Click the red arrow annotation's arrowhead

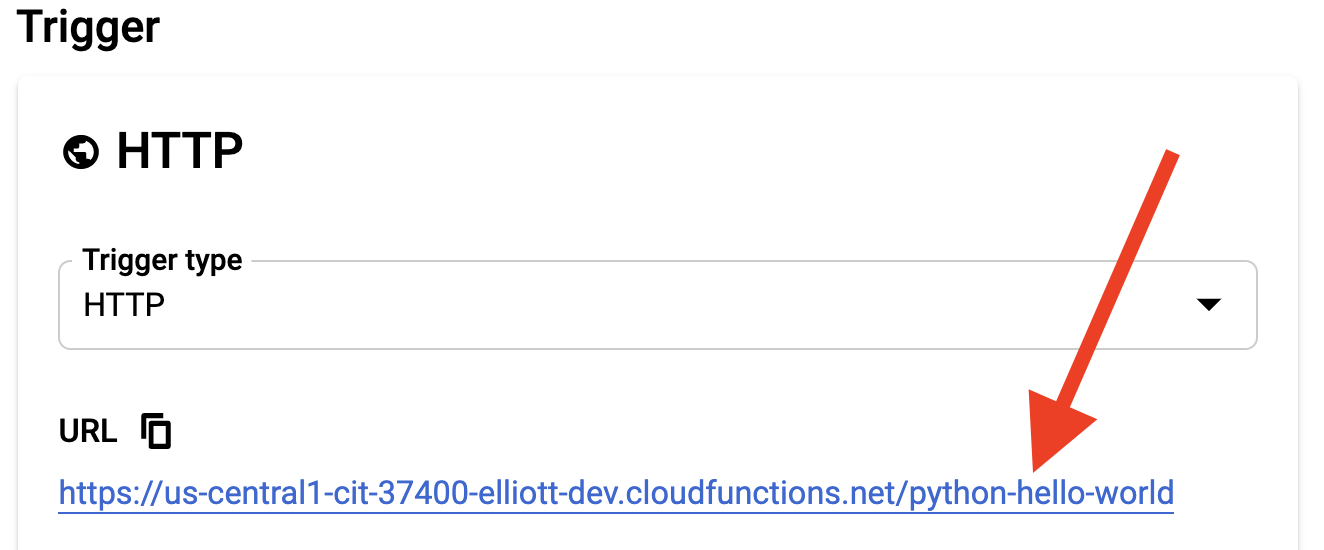[1062, 432]
